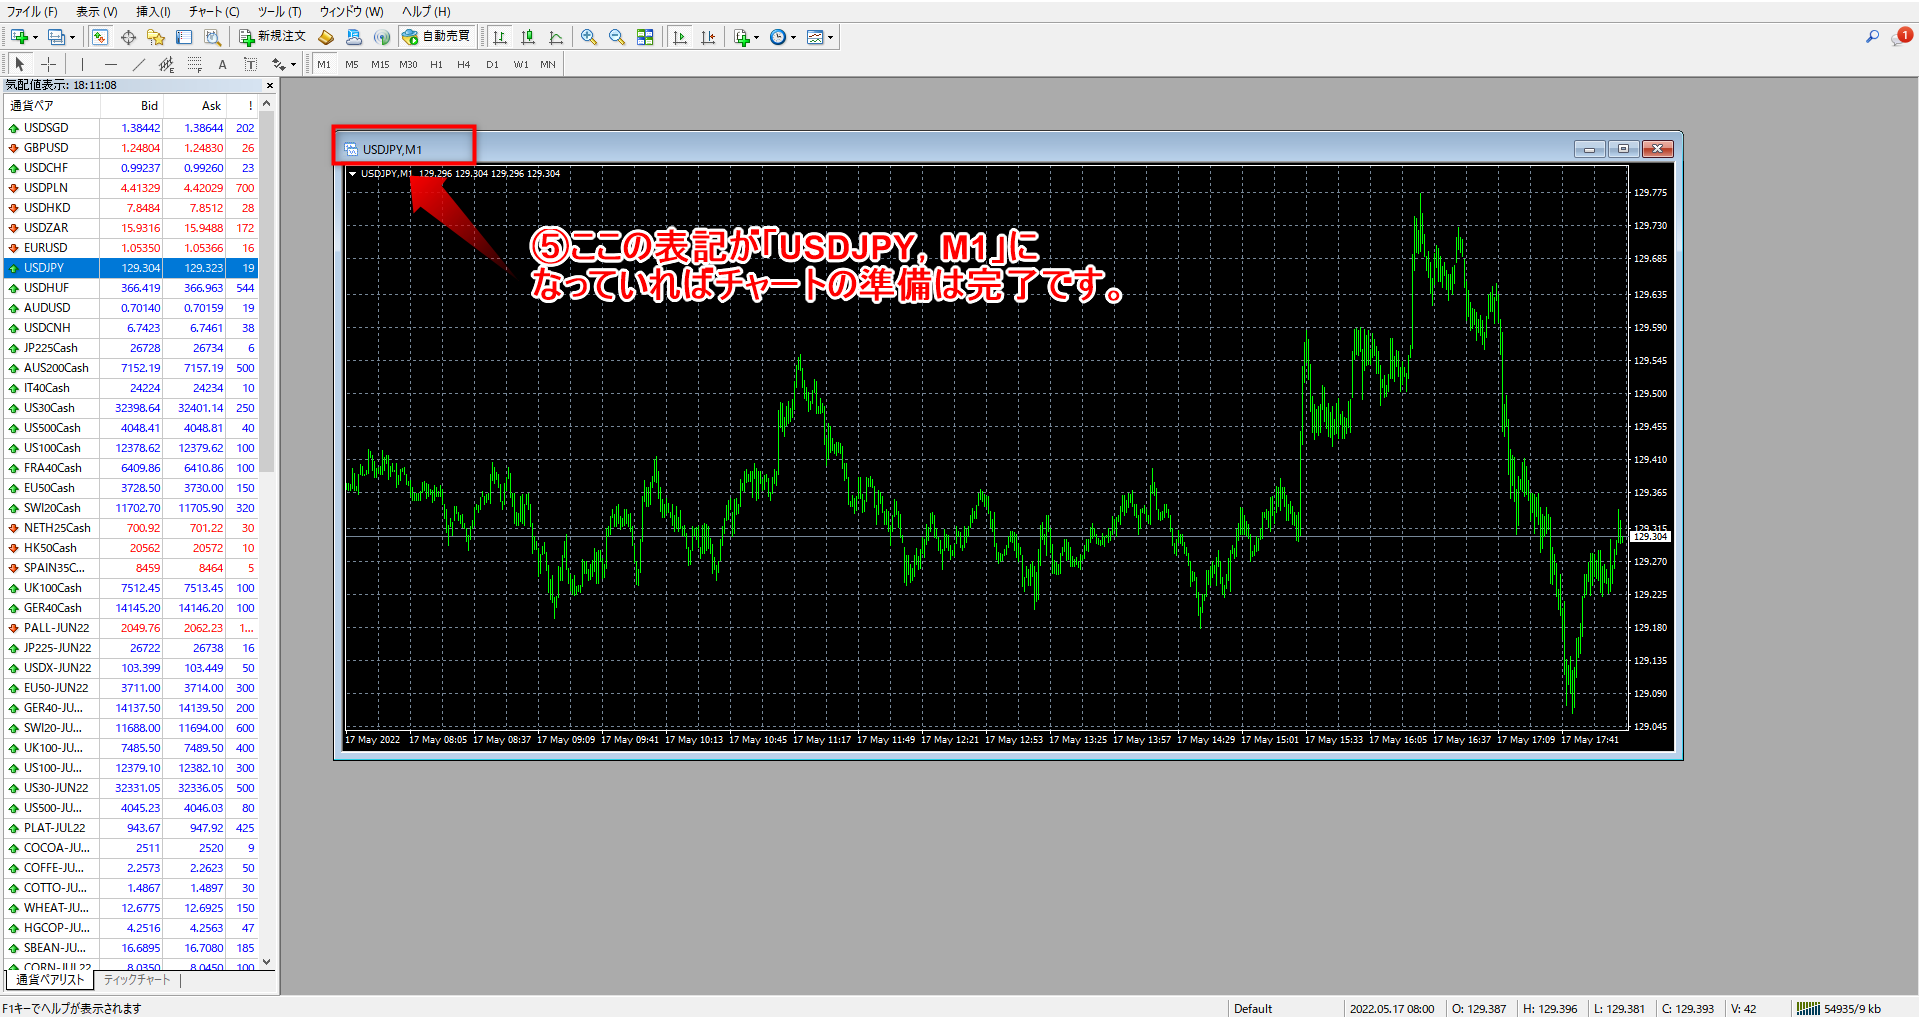
Task: Open the チャート (C) menu
Action: click(x=214, y=12)
